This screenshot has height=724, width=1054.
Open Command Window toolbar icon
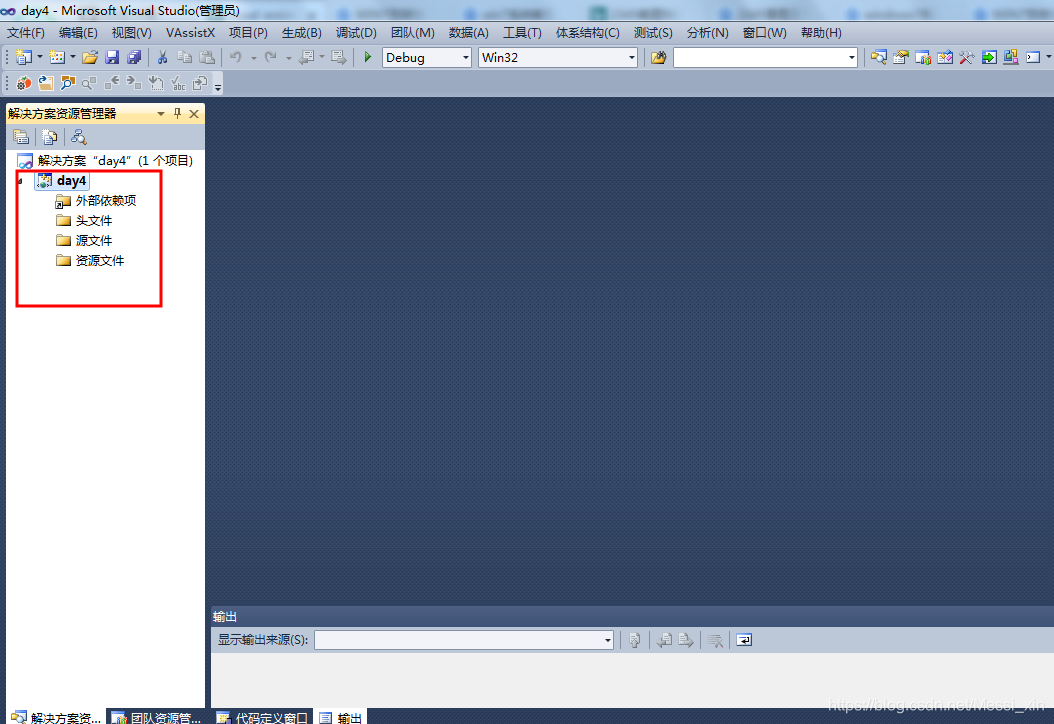[1033, 57]
